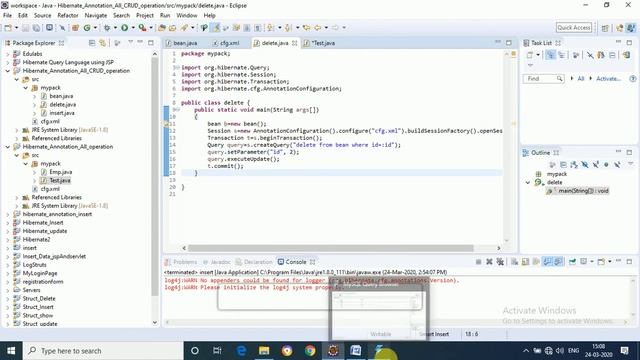Expand JRE System Library in CRUD project
Viewport: 640px width, 360px height.
17,130
